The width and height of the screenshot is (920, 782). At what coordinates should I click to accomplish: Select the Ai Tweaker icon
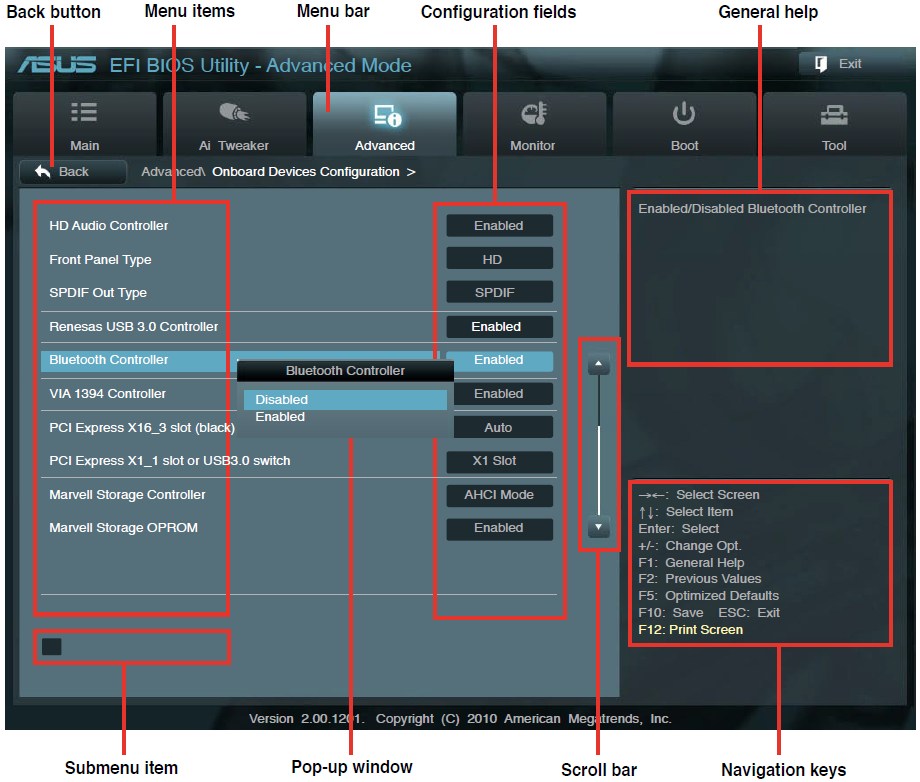[x=233, y=113]
